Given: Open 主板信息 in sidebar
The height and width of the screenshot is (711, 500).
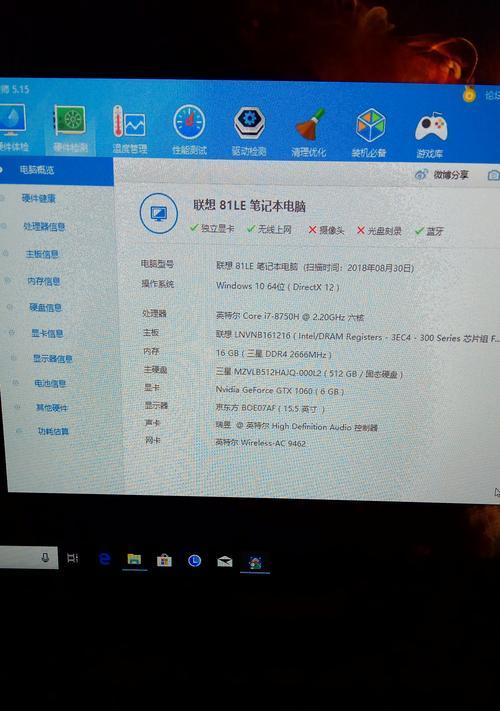Looking at the screenshot, I should 42,254.
